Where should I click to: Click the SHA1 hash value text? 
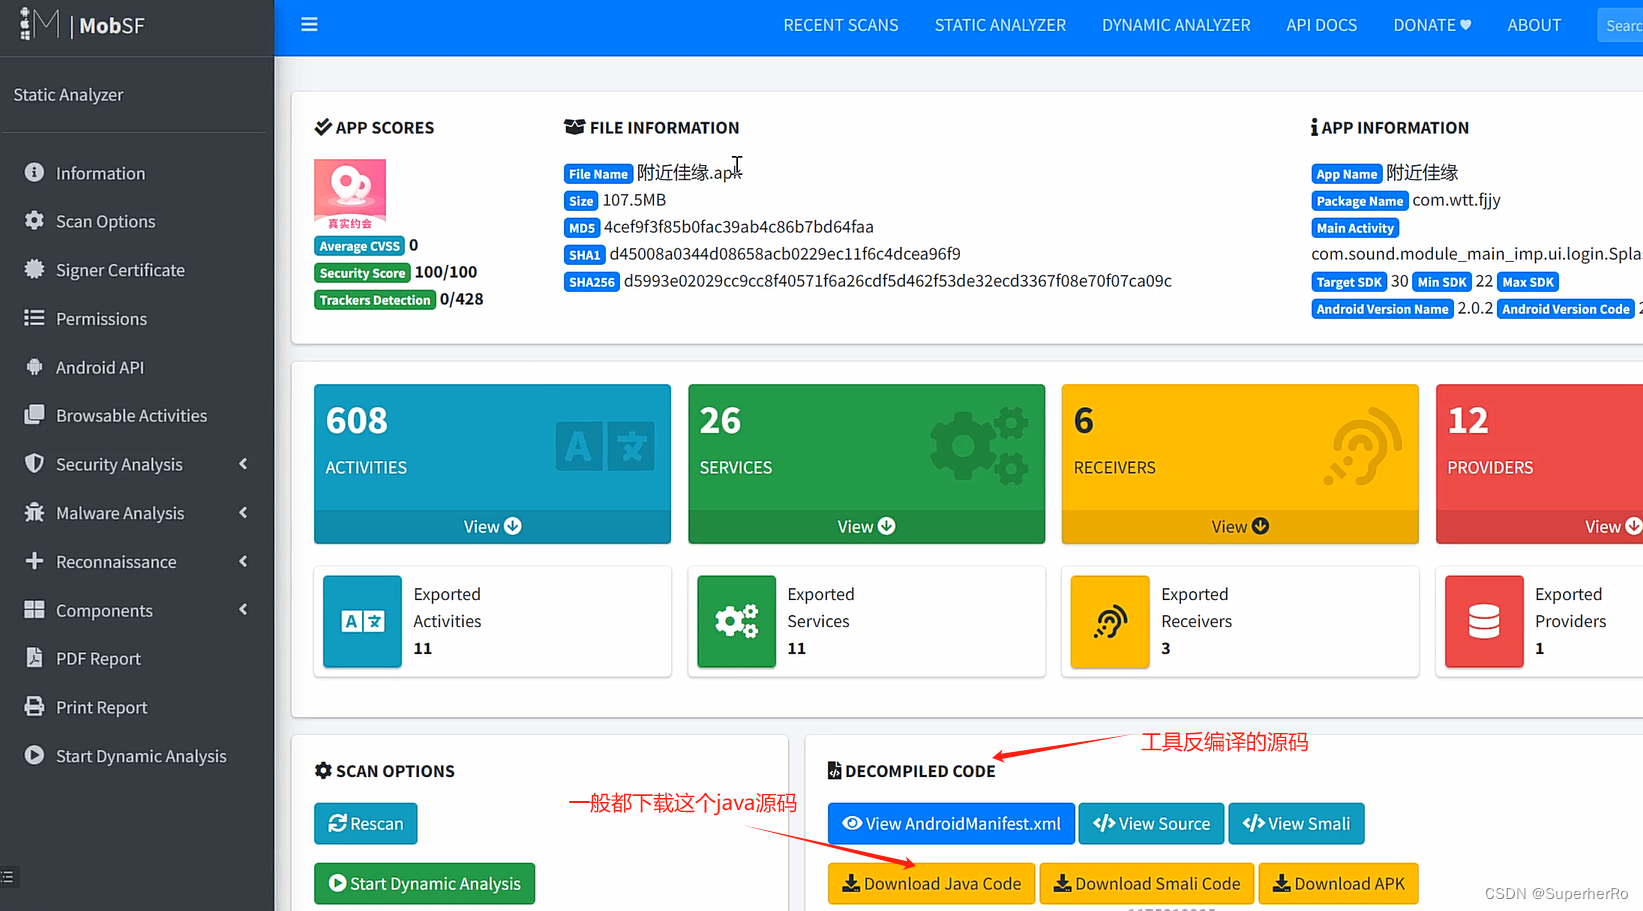tap(785, 254)
